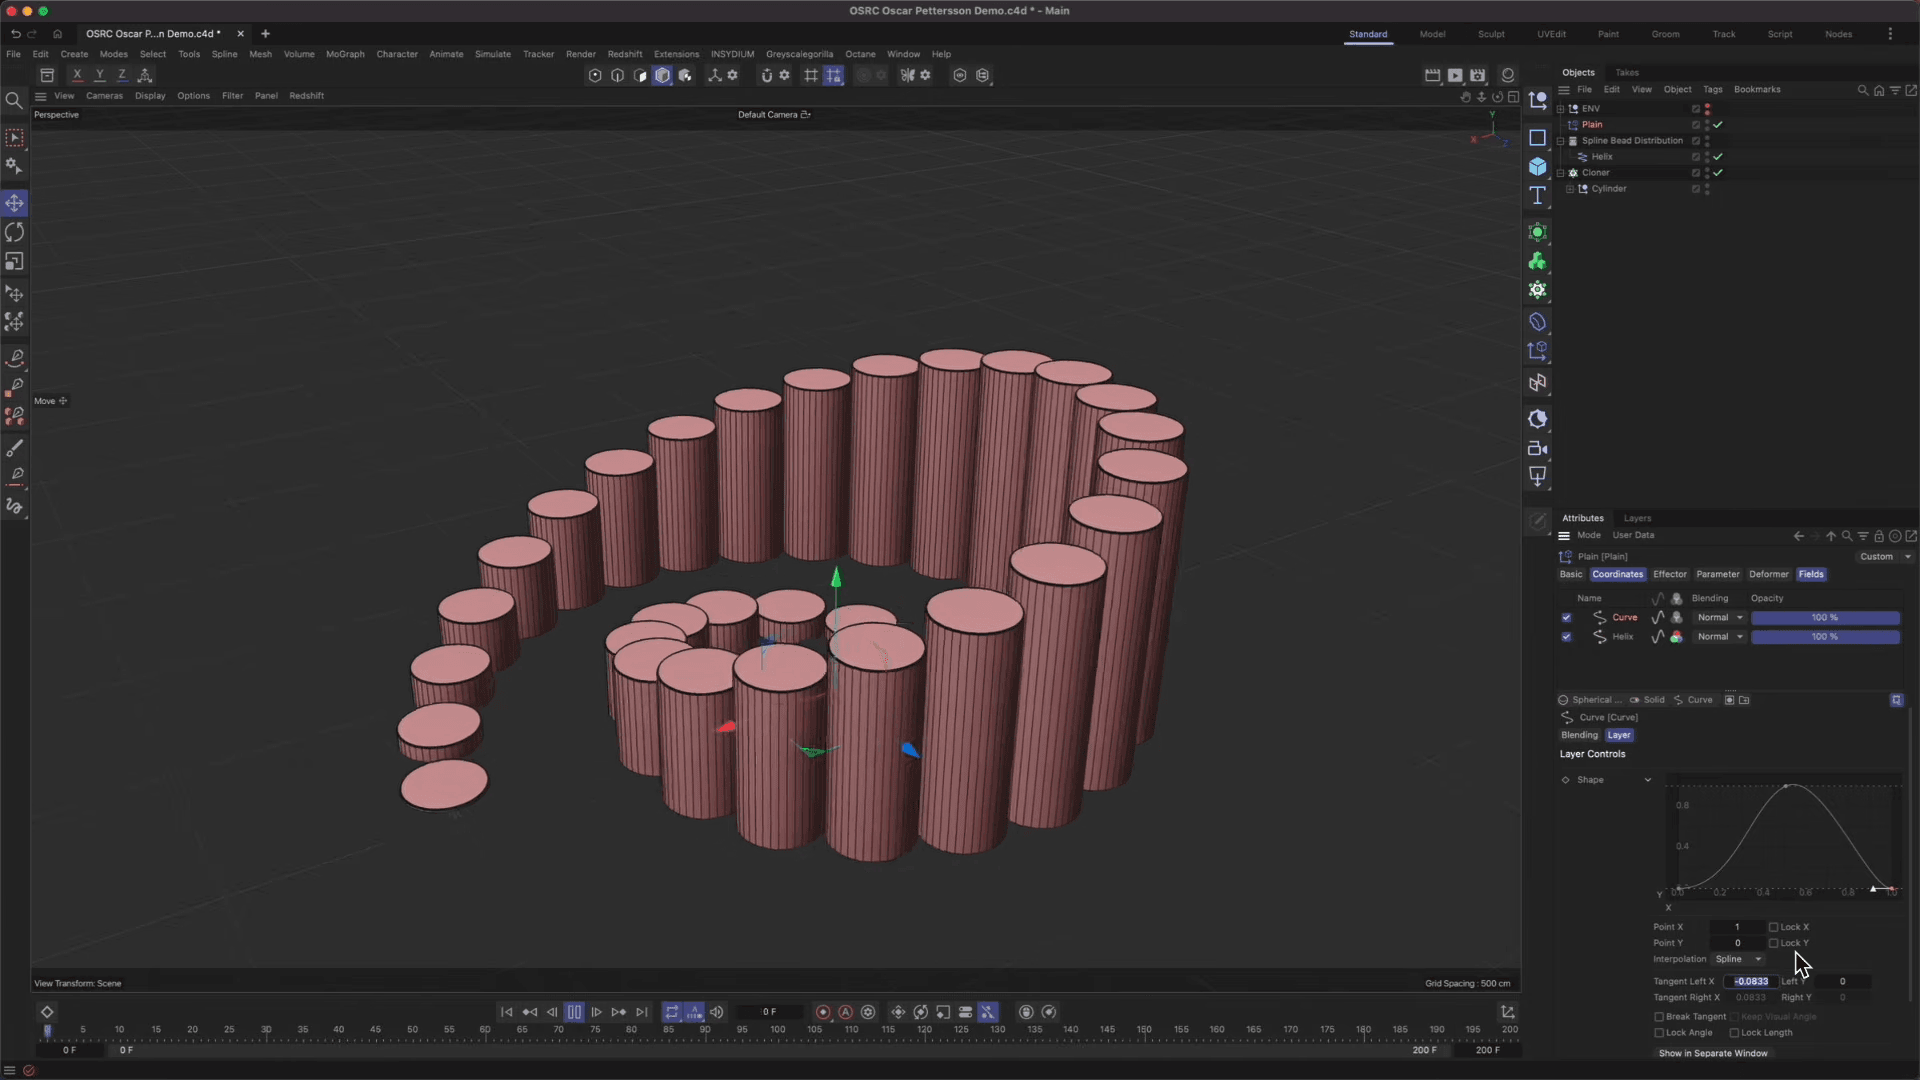Click the Camera object icon in palette

coord(1538,448)
